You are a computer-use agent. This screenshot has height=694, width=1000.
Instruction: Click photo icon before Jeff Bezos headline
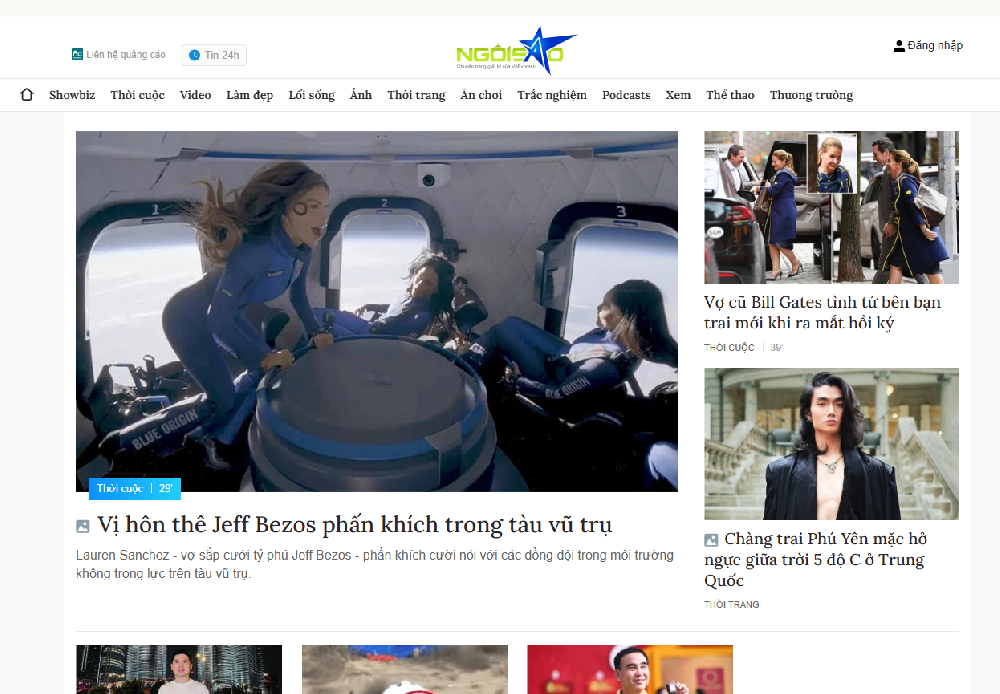83,526
